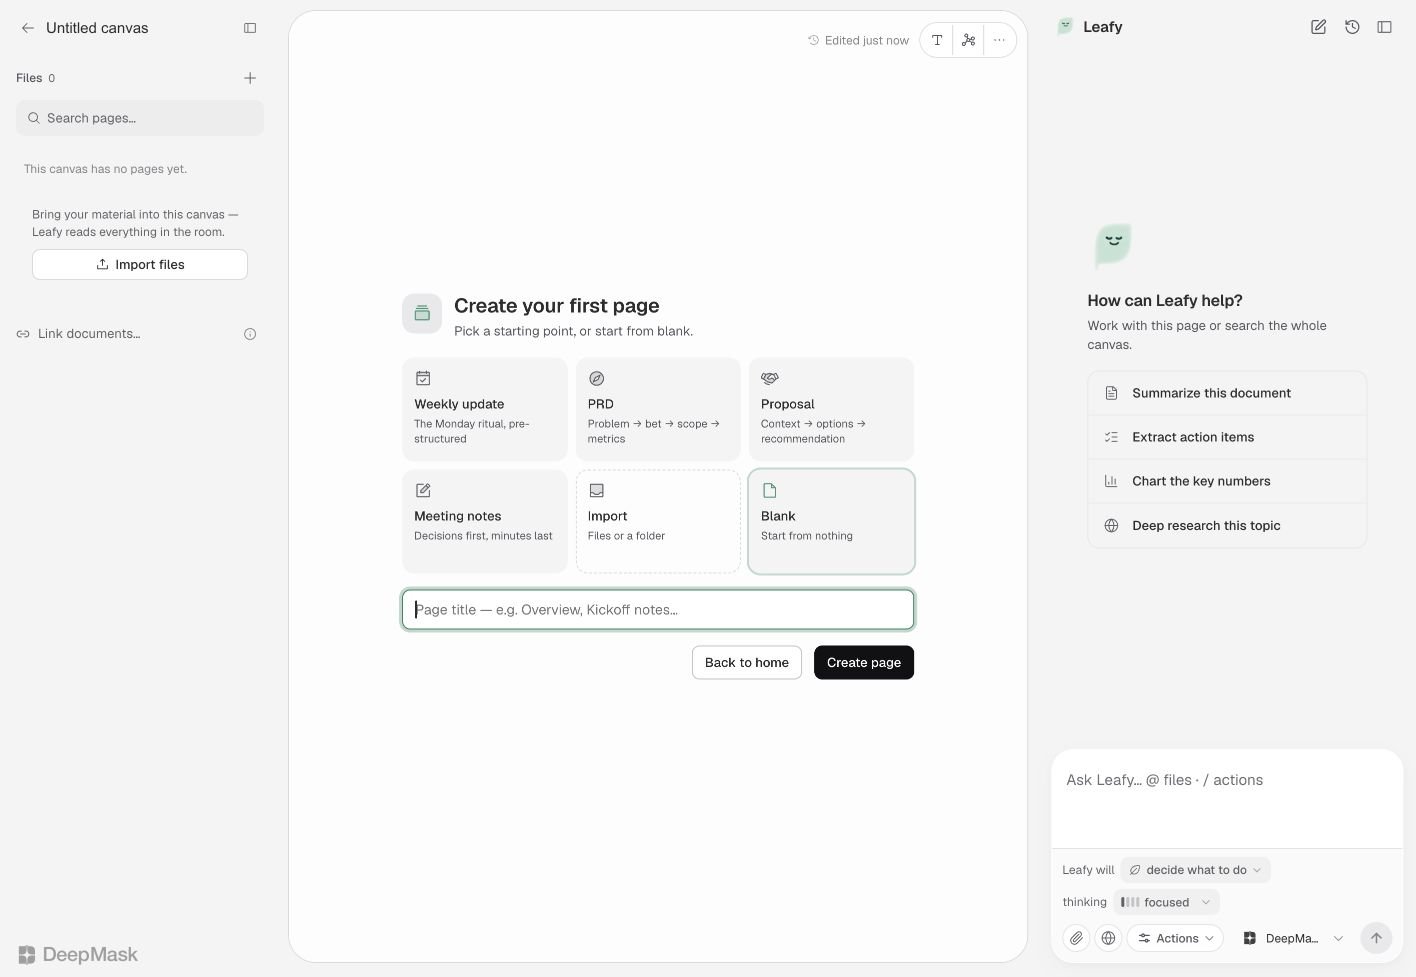
Task: Open Link documents… in the sidebar
Action: (79, 334)
